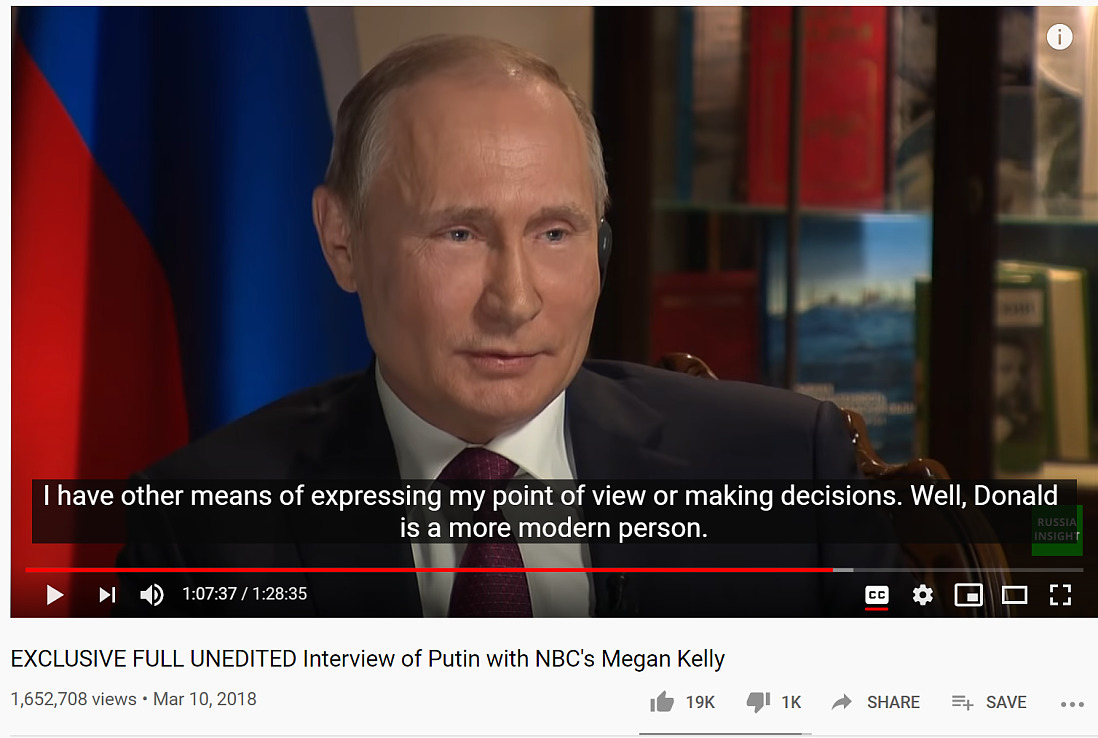Click the 19K likes count
The width and height of the screenshot is (1098, 738).
point(700,702)
